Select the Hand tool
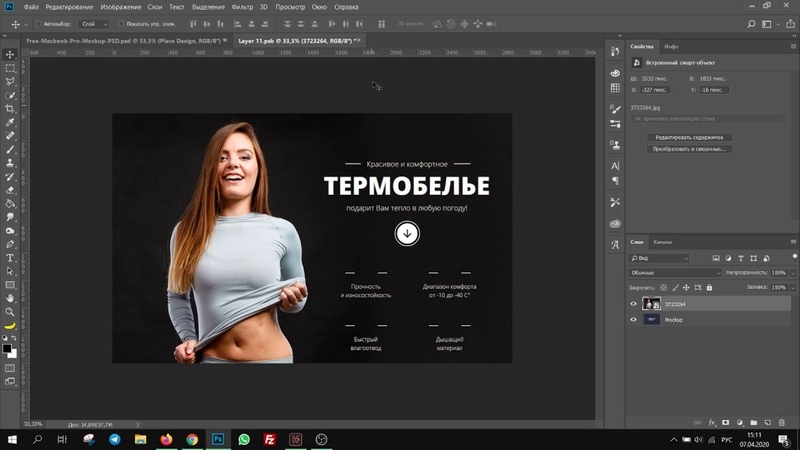The height and width of the screenshot is (450, 800). click(x=10, y=297)
